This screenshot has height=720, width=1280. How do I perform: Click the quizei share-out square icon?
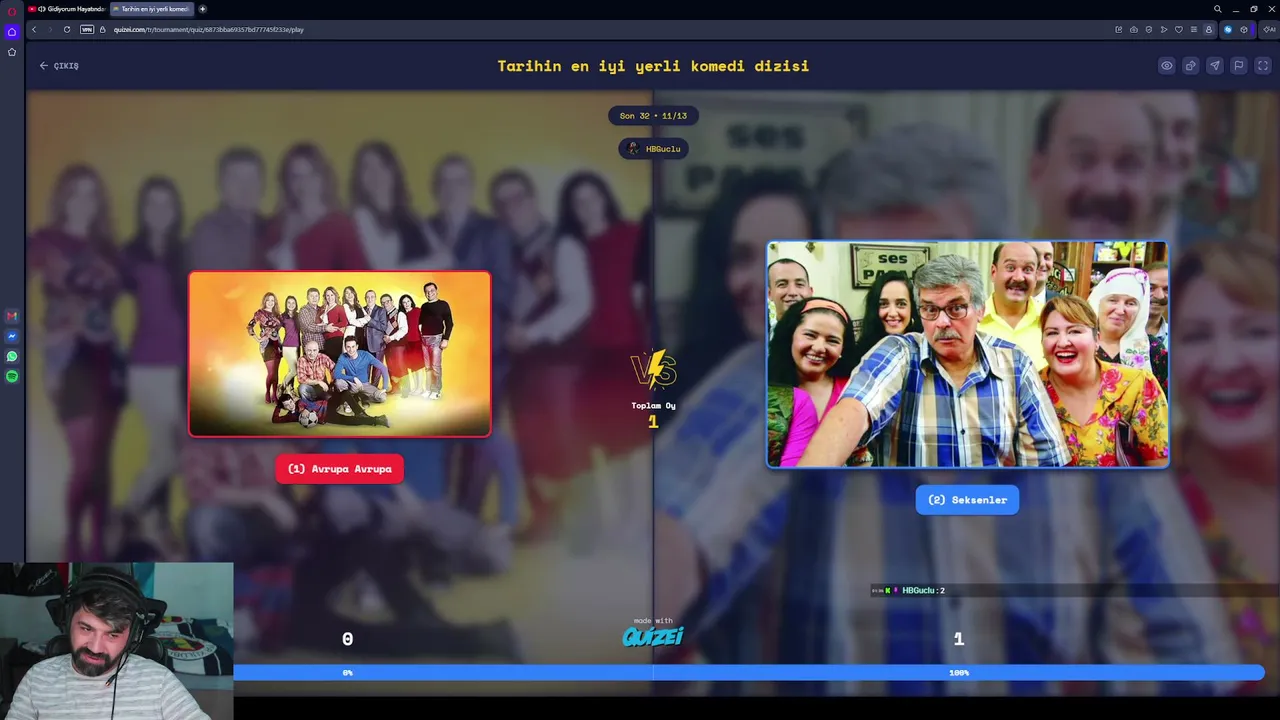[1190, 66]
